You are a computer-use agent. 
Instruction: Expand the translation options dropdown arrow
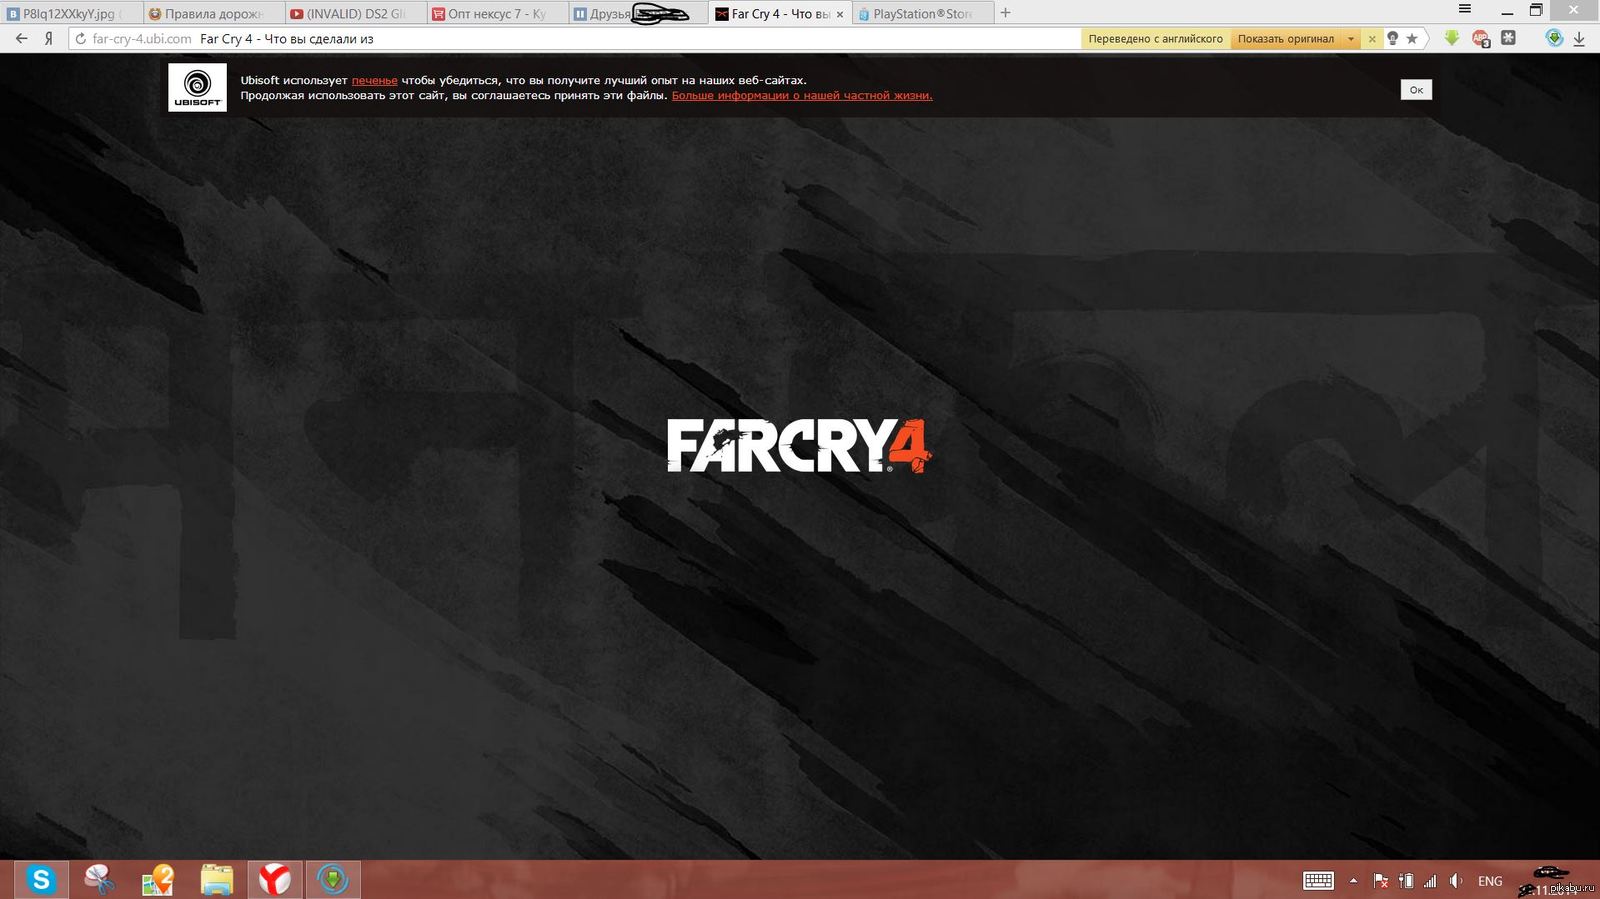pyautogui.click(x=1350, y=39)
